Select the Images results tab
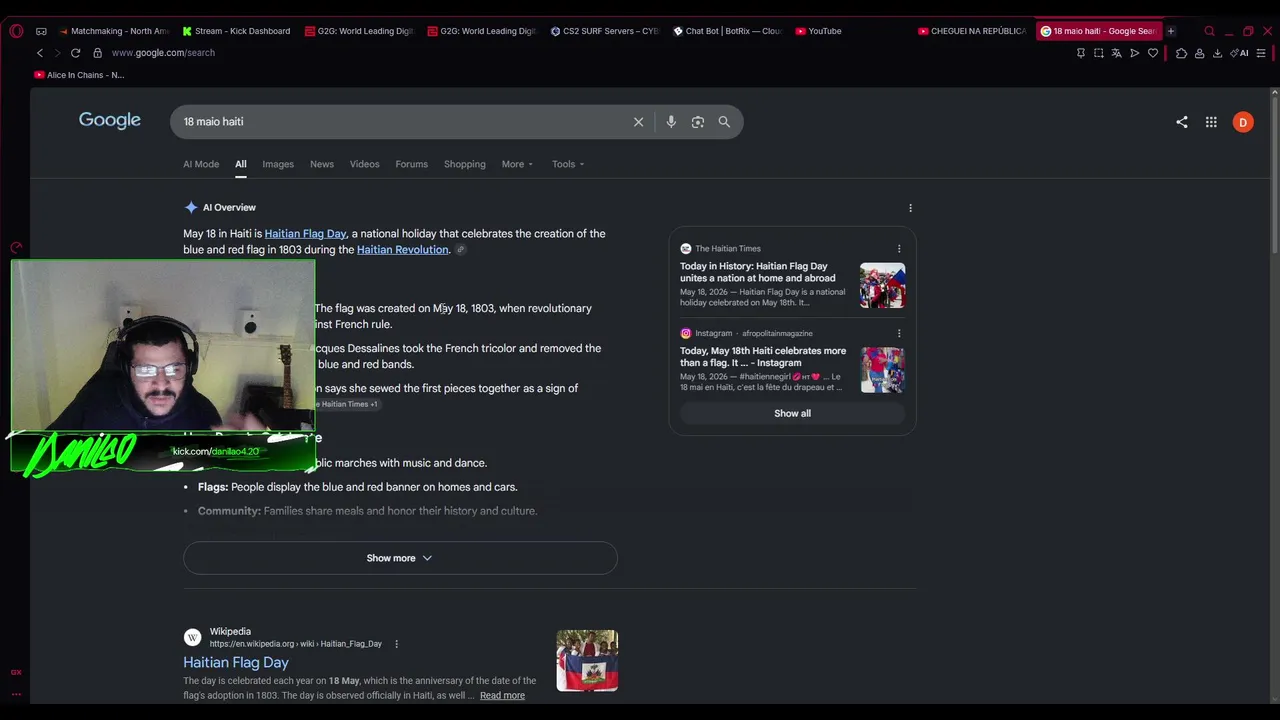This screenshot has width=1280, height=720. click(x=278, y=164)
